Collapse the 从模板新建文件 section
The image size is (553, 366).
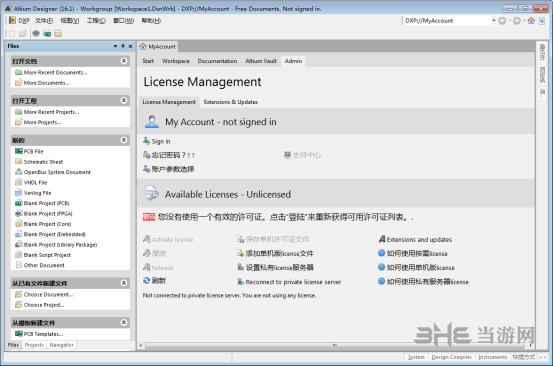coord(124,322)
